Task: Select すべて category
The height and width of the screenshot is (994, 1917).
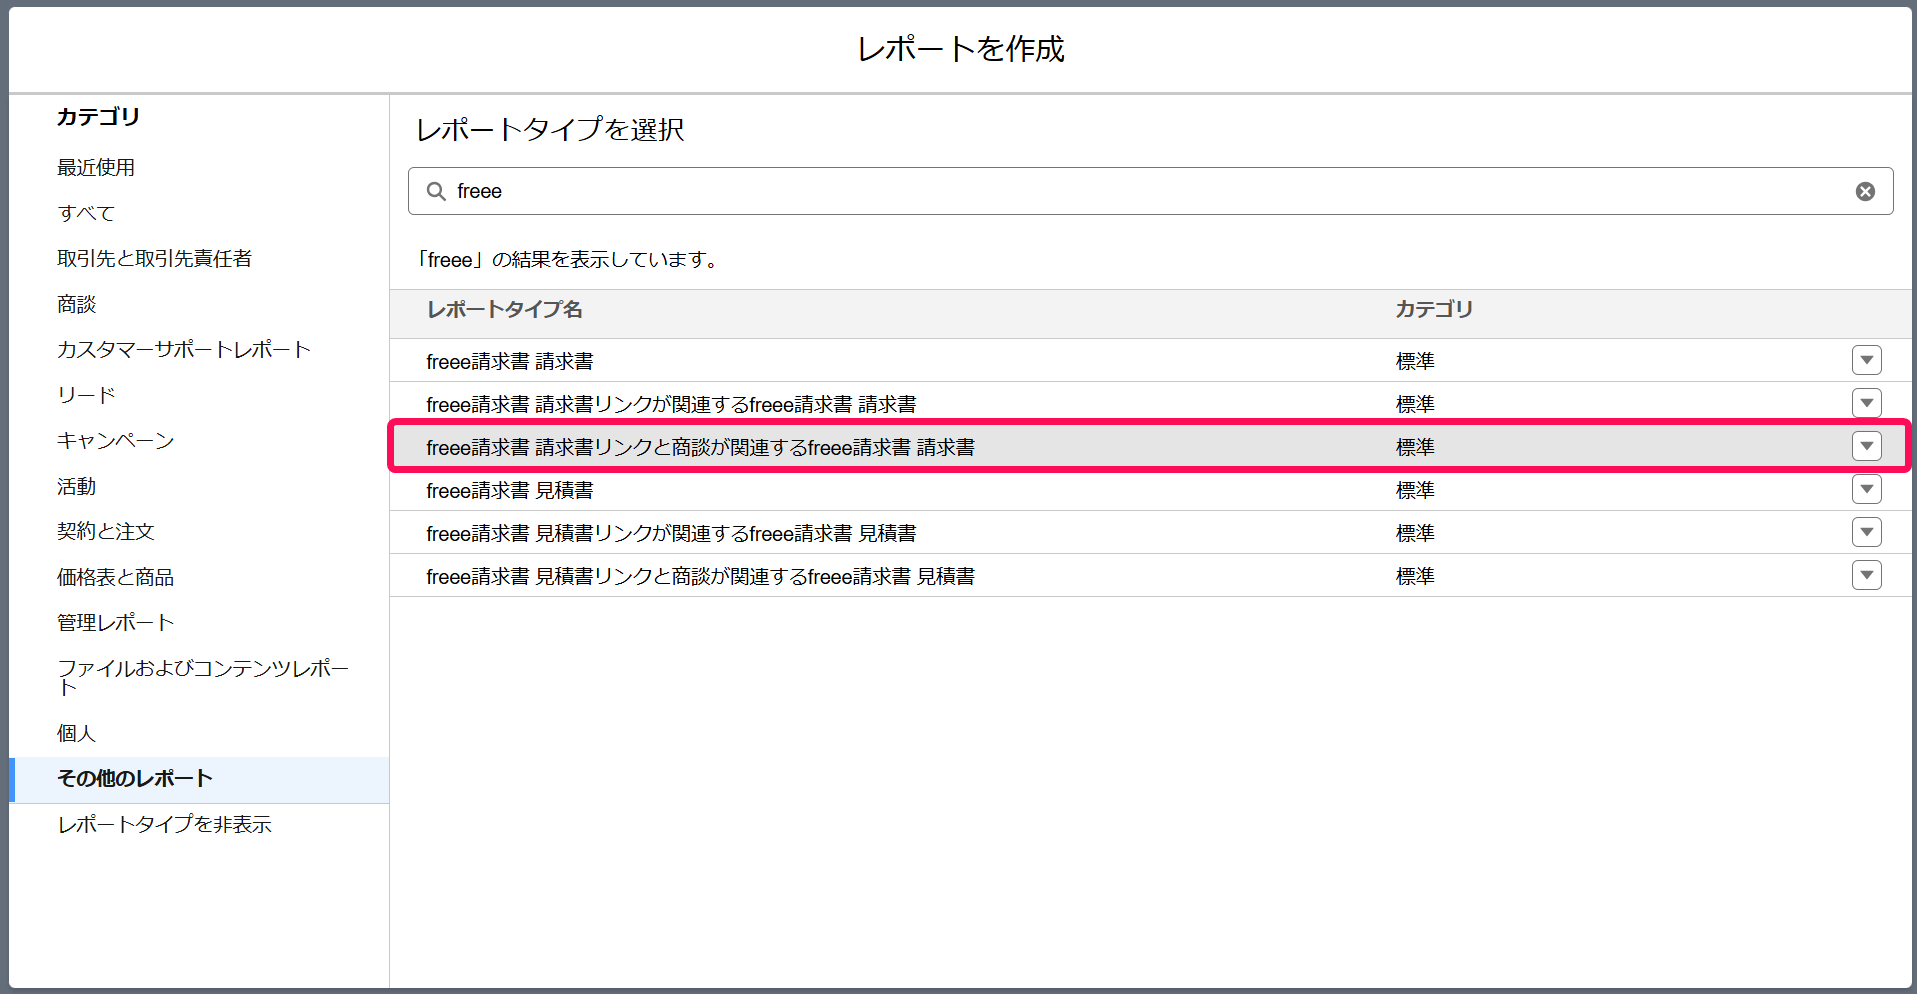Action: click(x=86, y=213)
